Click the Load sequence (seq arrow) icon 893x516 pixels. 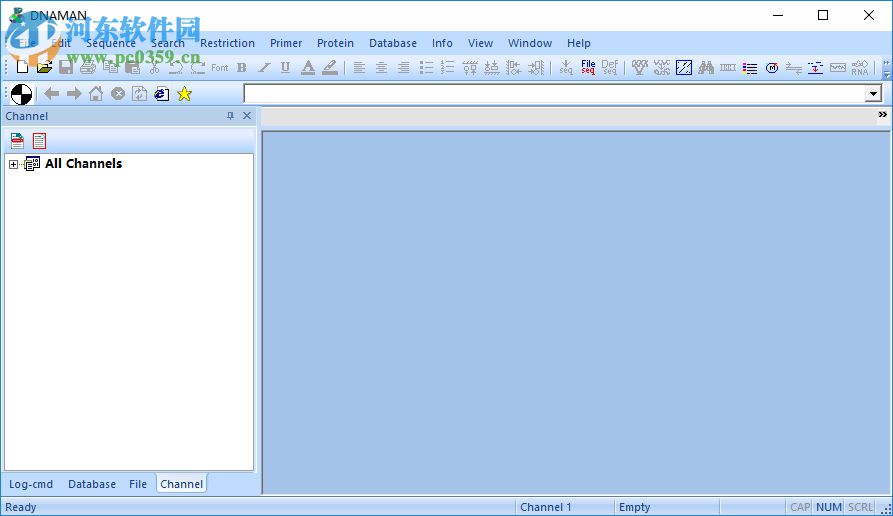pyautogui.click(x=566, y=67)
